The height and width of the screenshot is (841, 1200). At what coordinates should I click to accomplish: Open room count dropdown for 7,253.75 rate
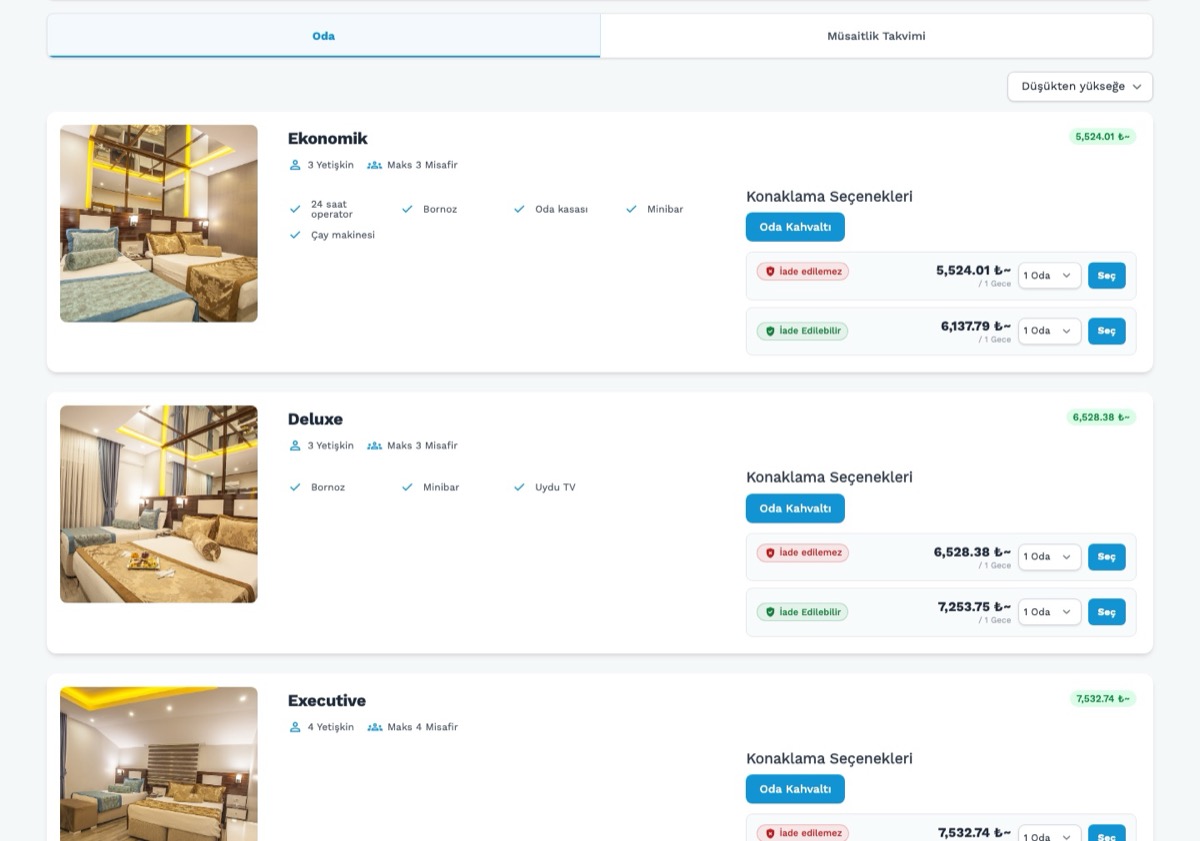tap(1049, 612)
